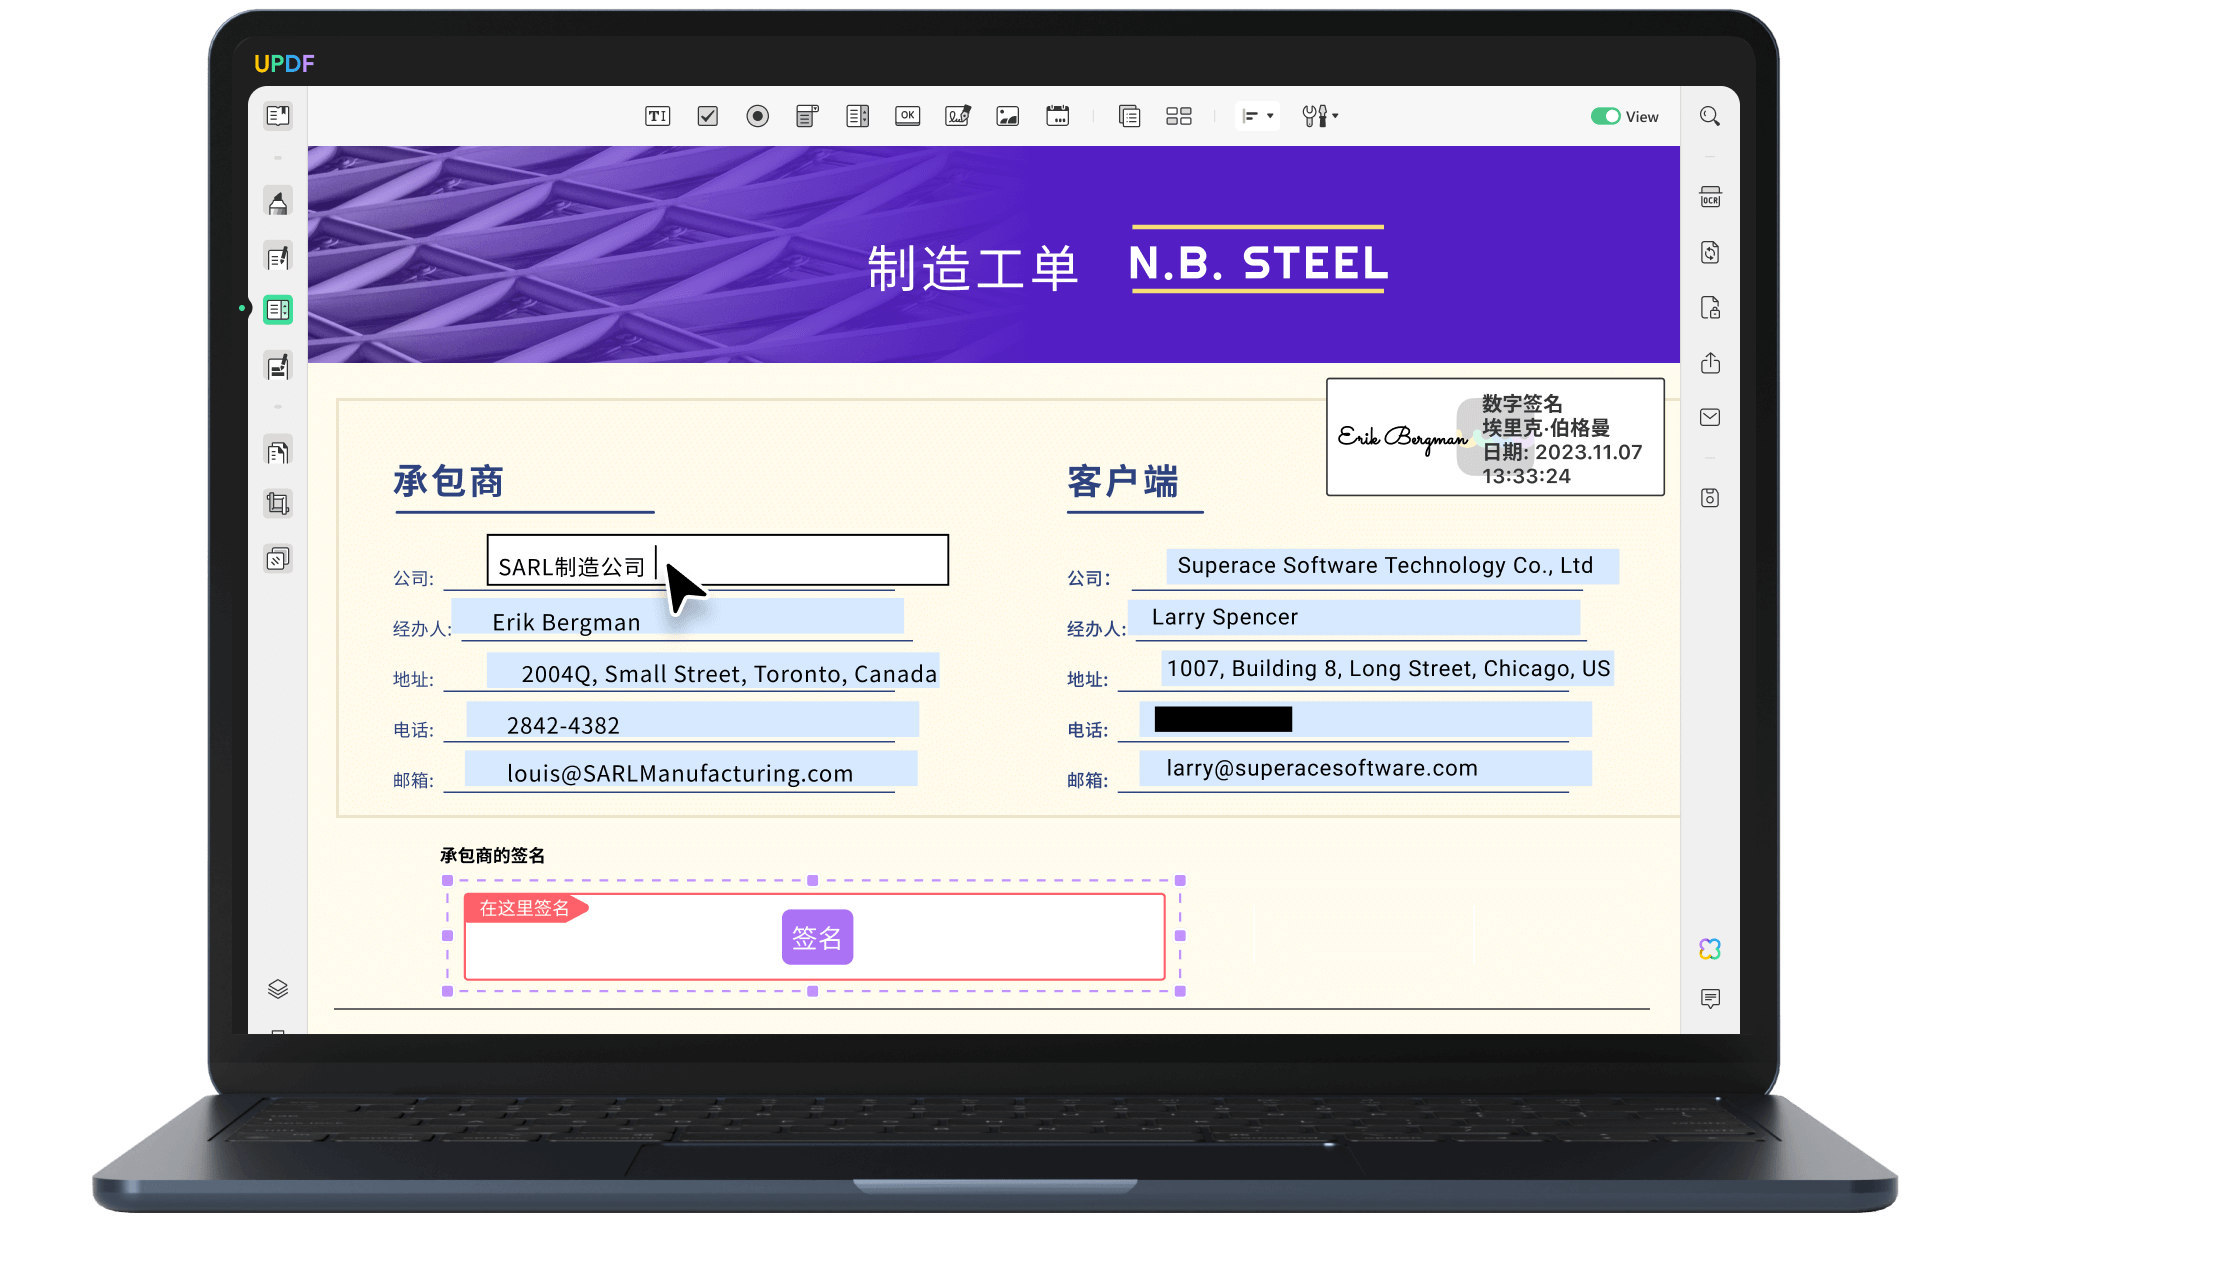
Task: Select the Check Box field tool
Action: coord(708,116)
